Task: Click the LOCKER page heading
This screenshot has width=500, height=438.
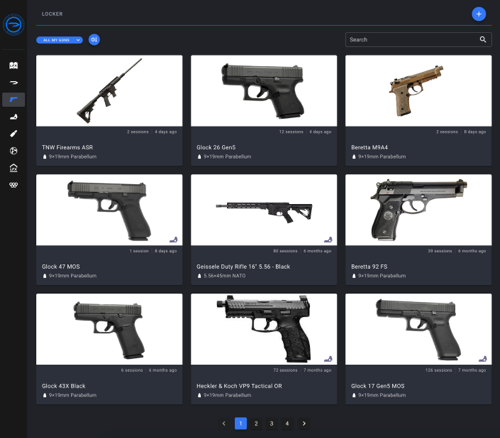Action: click(x=52, y=14)
